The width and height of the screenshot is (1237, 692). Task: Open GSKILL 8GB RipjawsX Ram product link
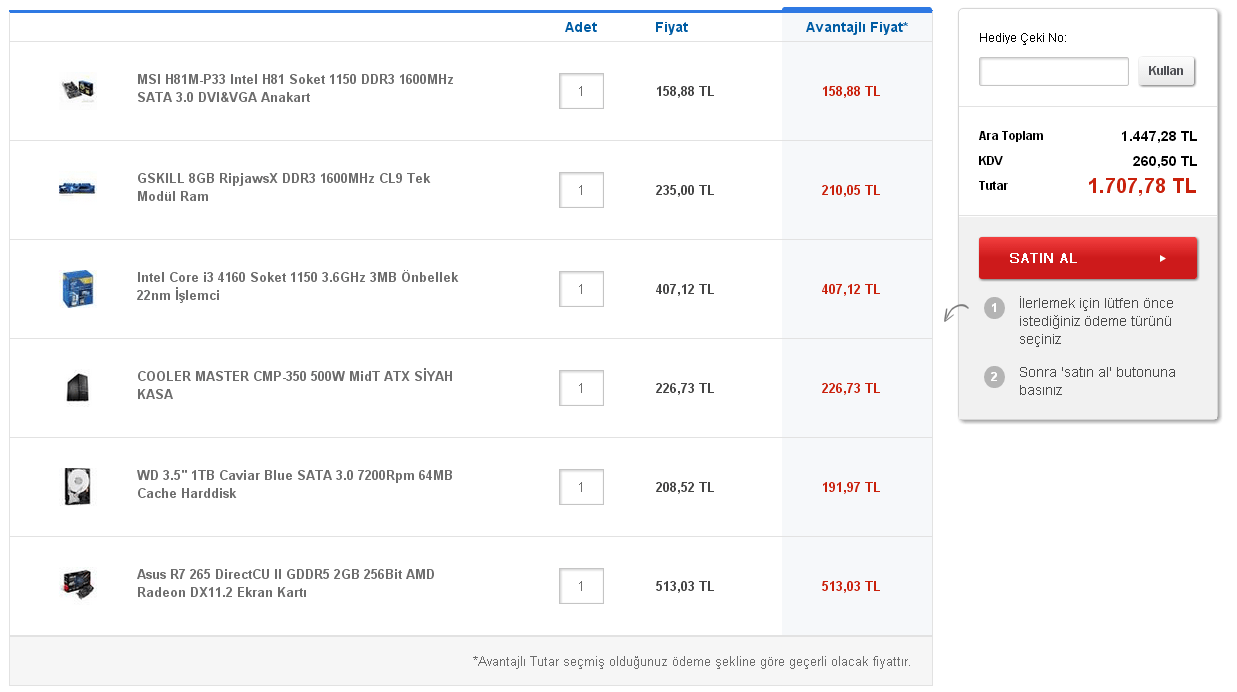point(283,187)
